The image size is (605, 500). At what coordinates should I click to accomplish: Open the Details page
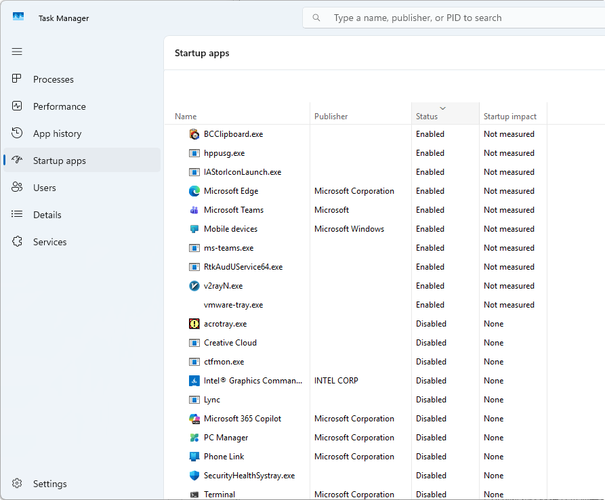[x=82, y=215]
